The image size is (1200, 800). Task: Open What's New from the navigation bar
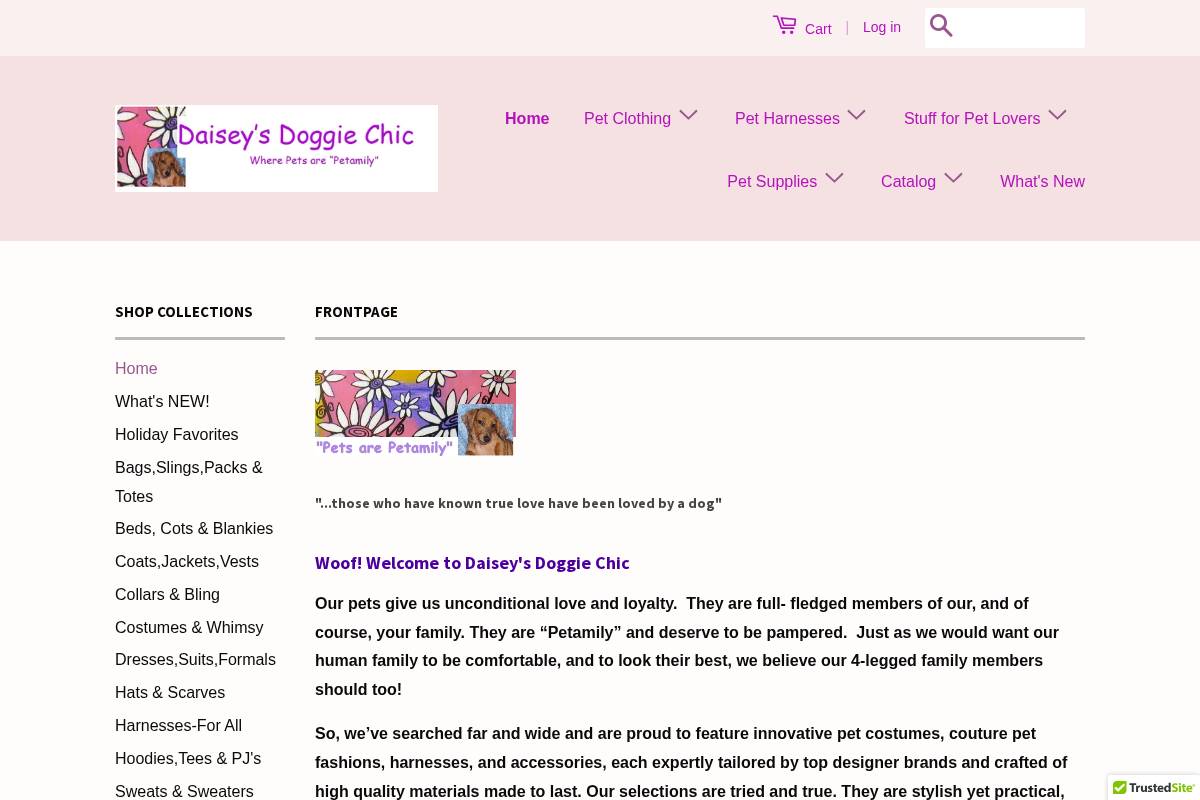click(1042, 181)
